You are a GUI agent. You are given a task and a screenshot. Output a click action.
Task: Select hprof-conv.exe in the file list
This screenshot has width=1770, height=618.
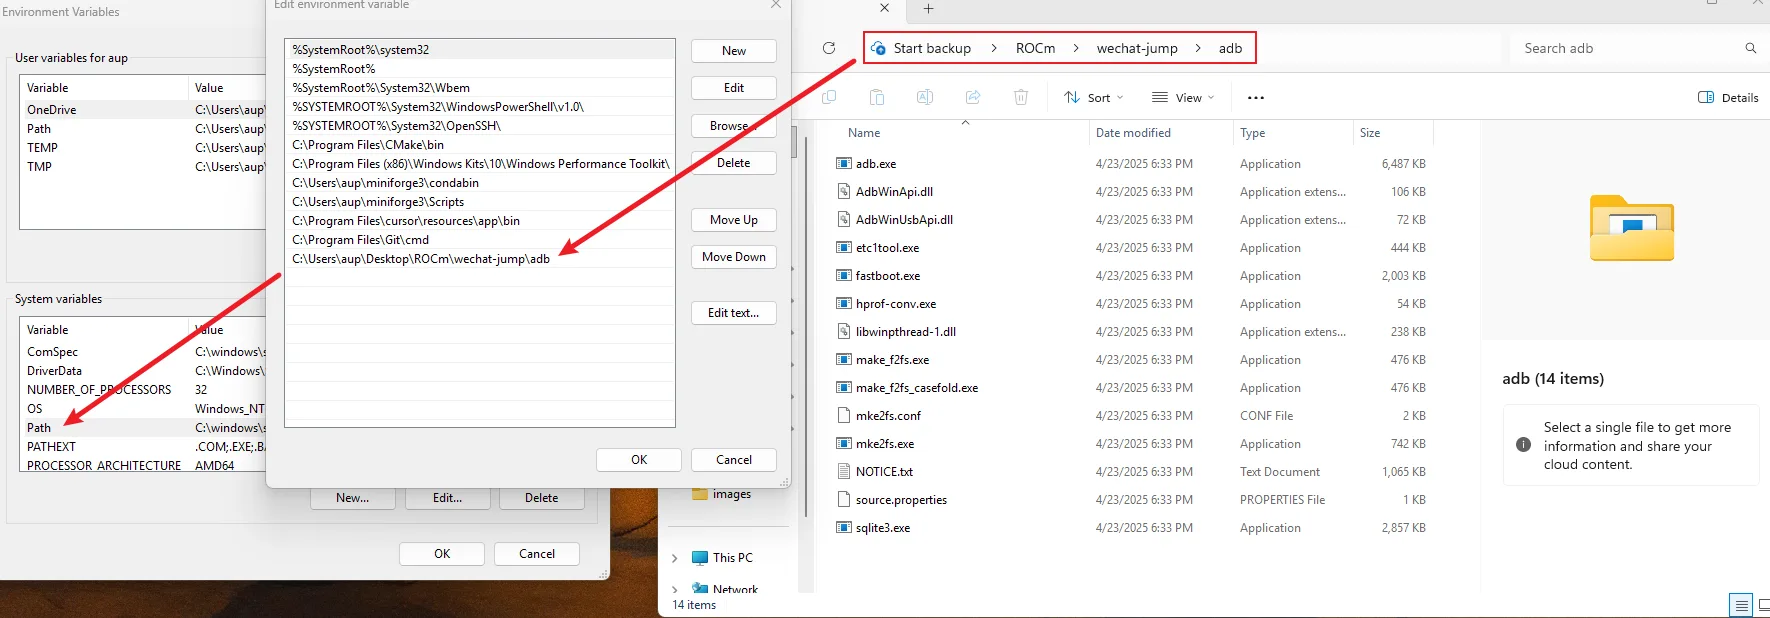tap(1132, 303)
